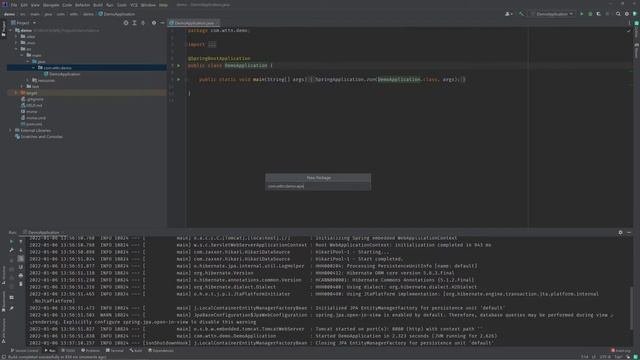The width and height of the screenshot is (640, 360).
Task: Open the View menu
Action: point(35,5)
